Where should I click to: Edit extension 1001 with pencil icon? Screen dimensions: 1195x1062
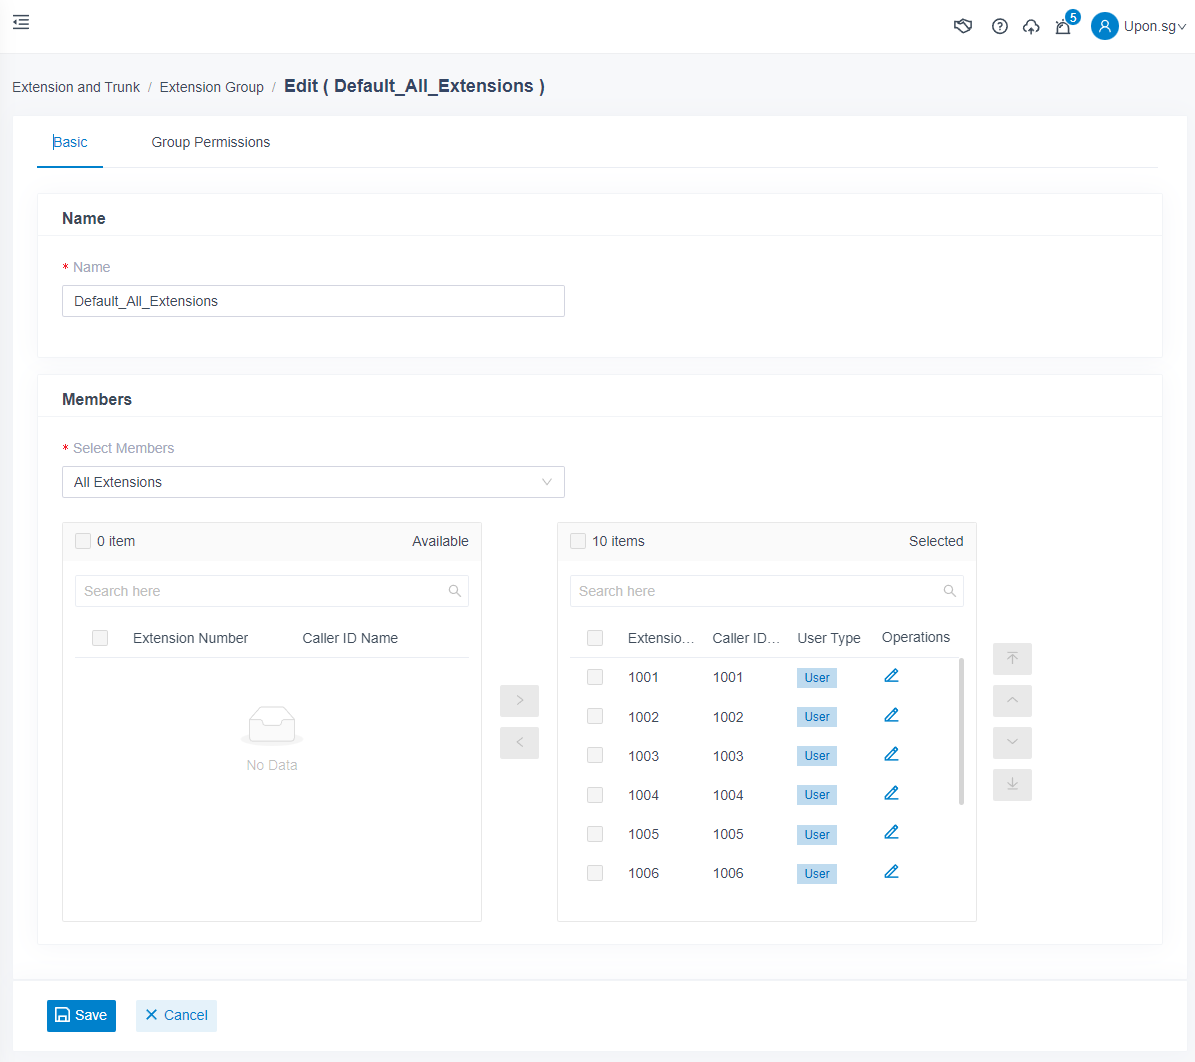tap(891, 676)
